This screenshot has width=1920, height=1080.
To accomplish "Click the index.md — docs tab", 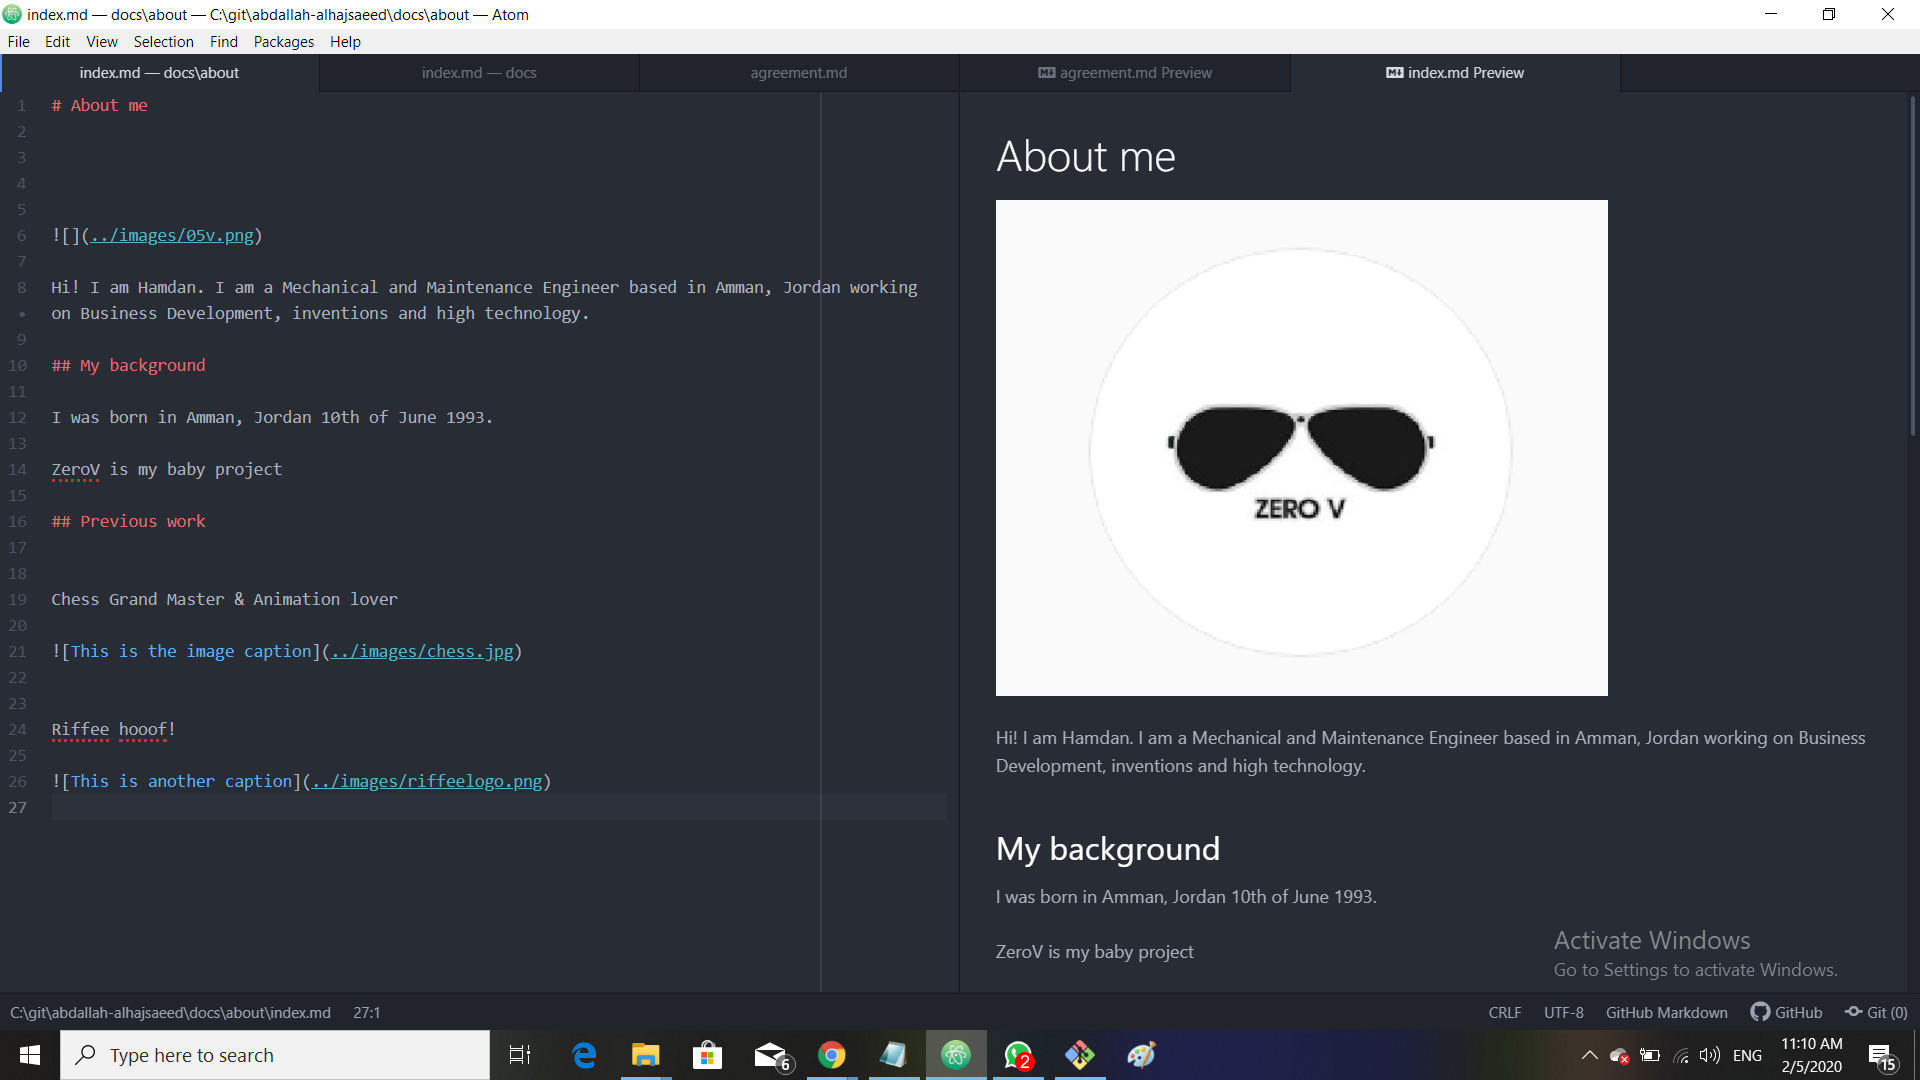I will coord(477,73).
